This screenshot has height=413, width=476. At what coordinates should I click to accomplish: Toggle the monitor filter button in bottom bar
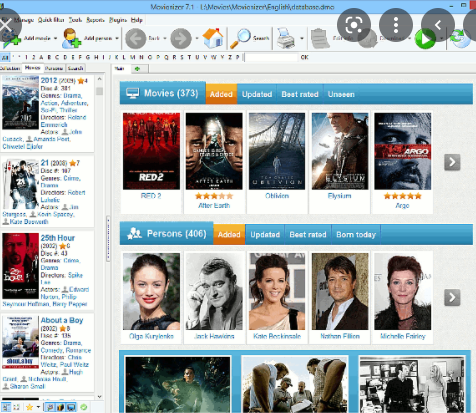click(x=71, y=407)
